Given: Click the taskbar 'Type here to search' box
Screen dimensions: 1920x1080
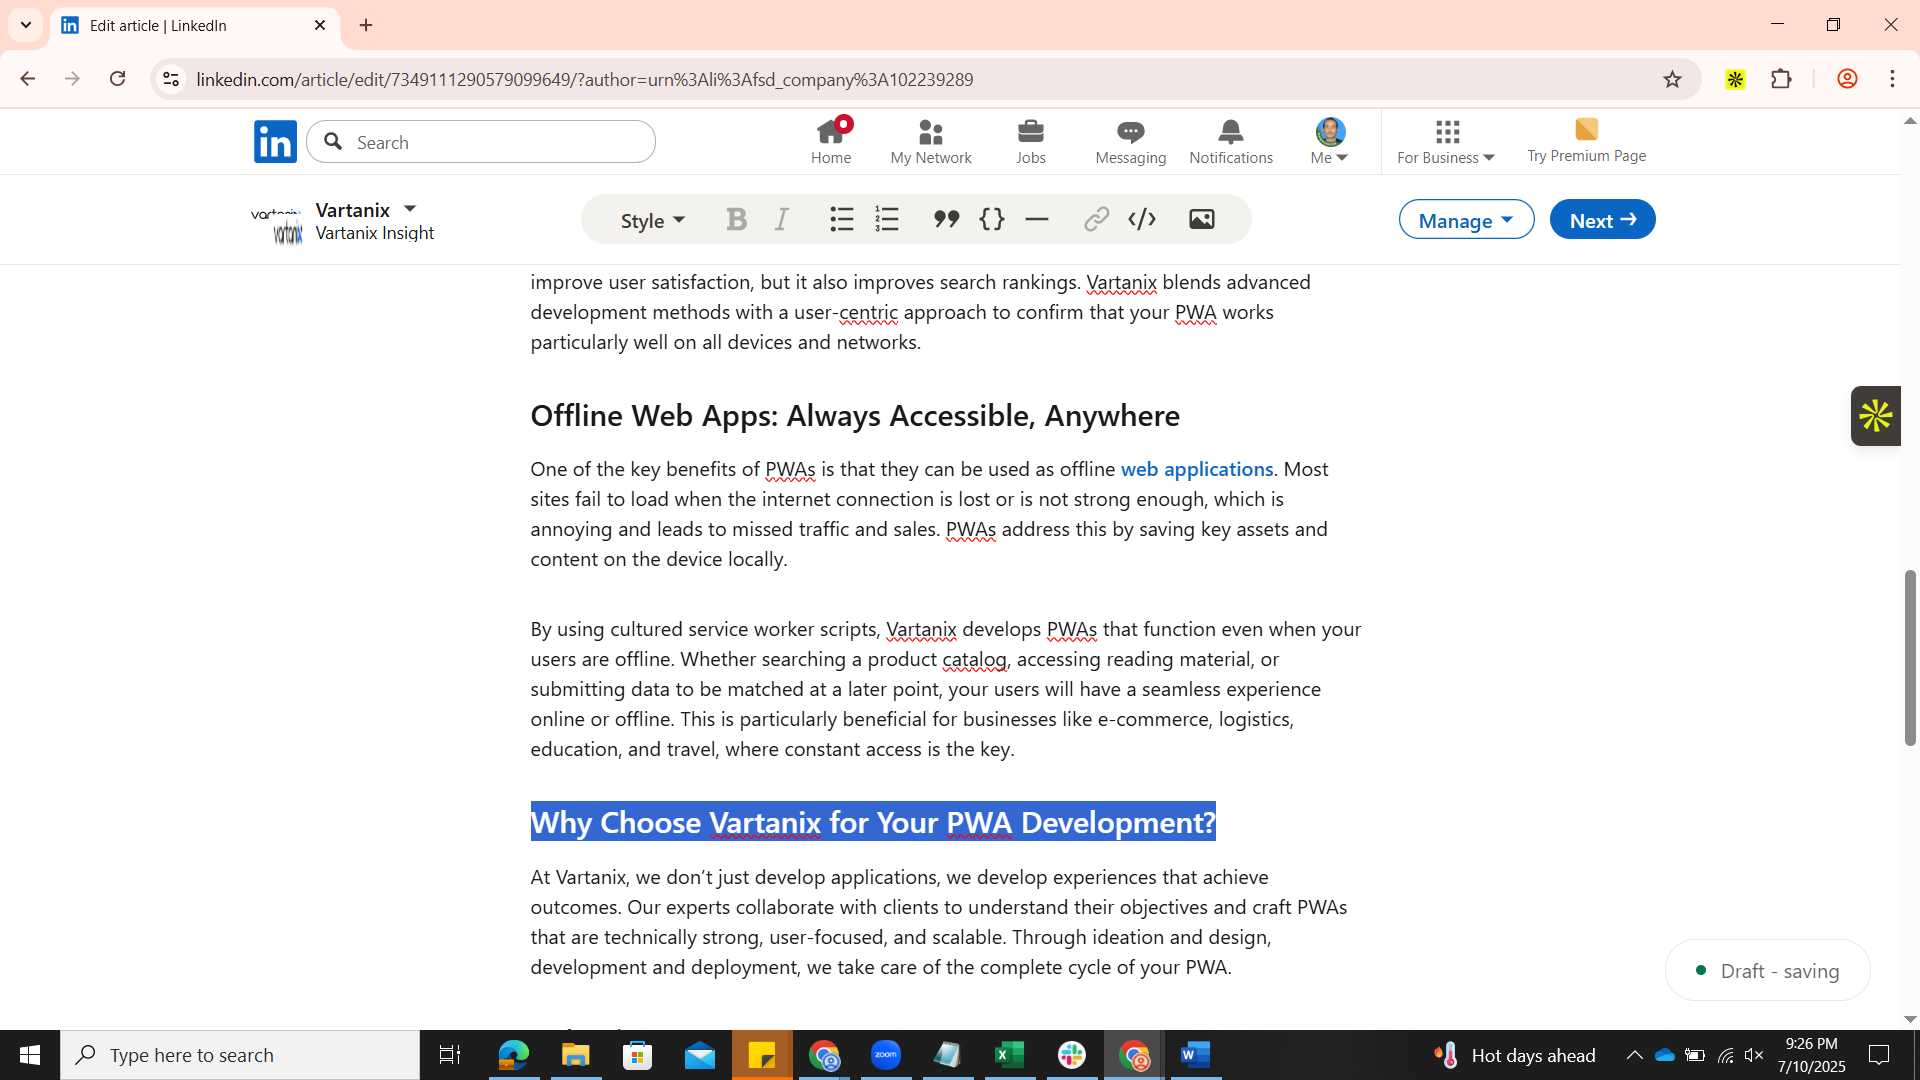Looking at the screenshot, I should [x=240, y=1055].
